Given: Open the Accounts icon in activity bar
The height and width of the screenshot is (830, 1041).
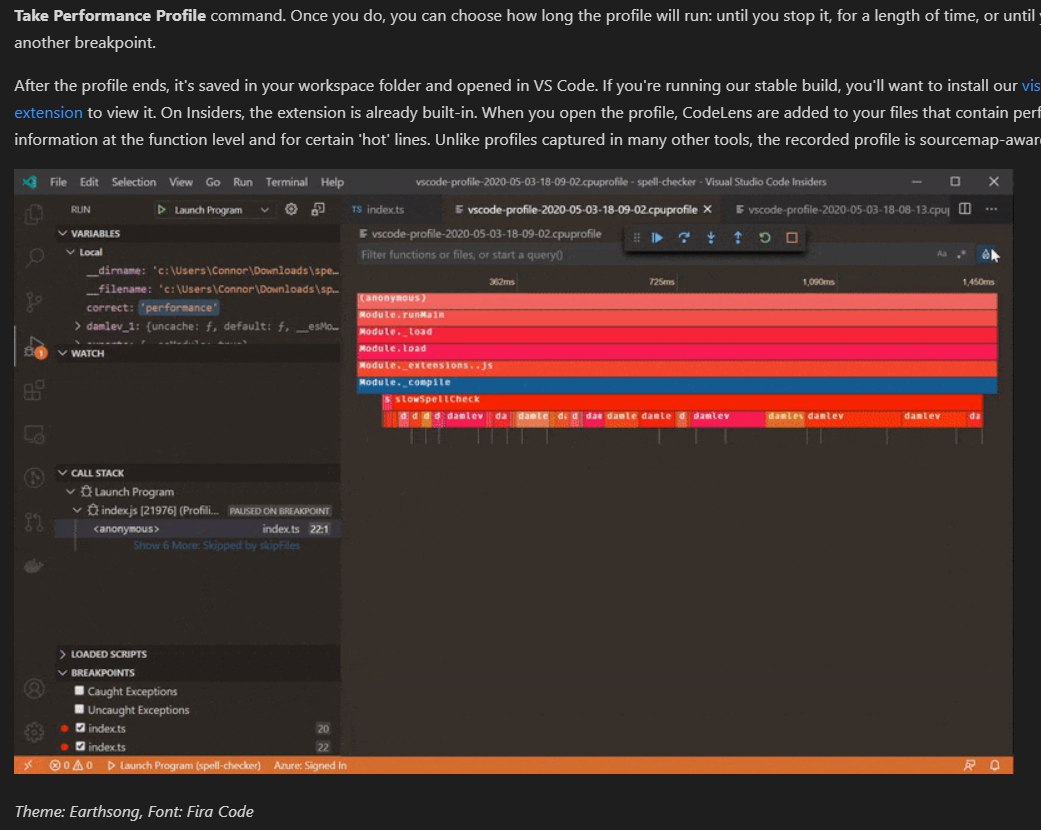Looking at the screenshot, I should (34, 689).
